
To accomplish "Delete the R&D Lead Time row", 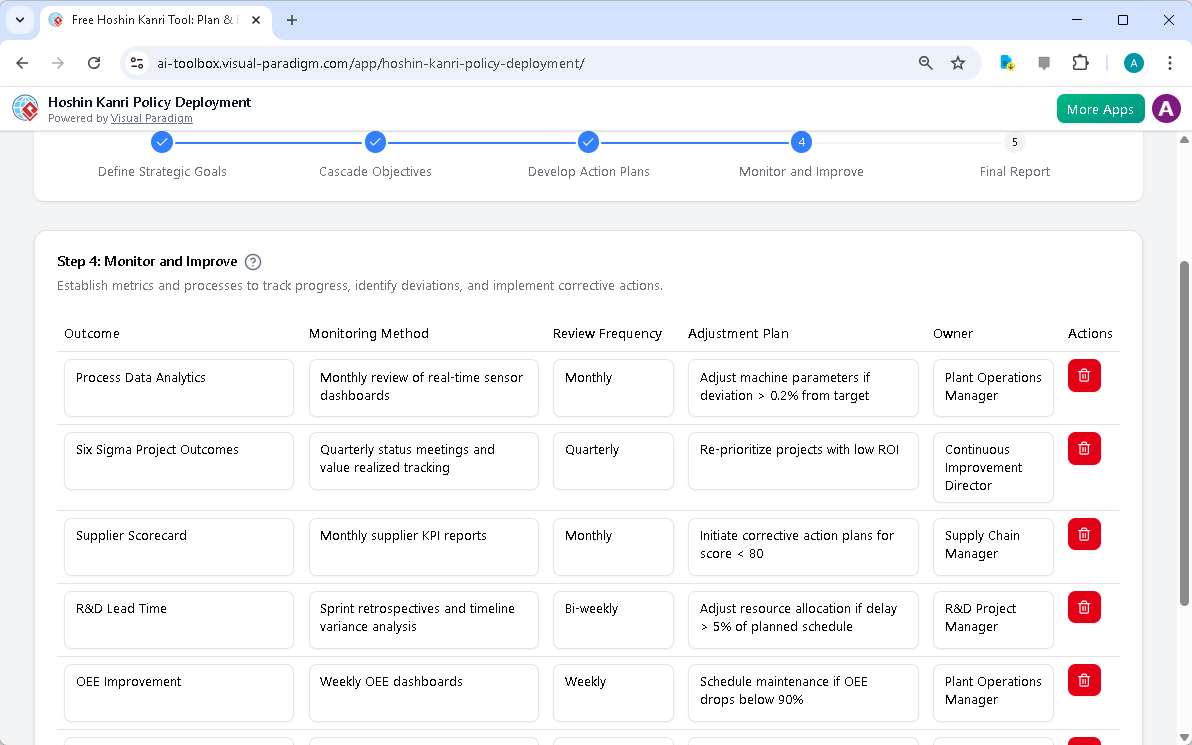I will click(1084, 607).
